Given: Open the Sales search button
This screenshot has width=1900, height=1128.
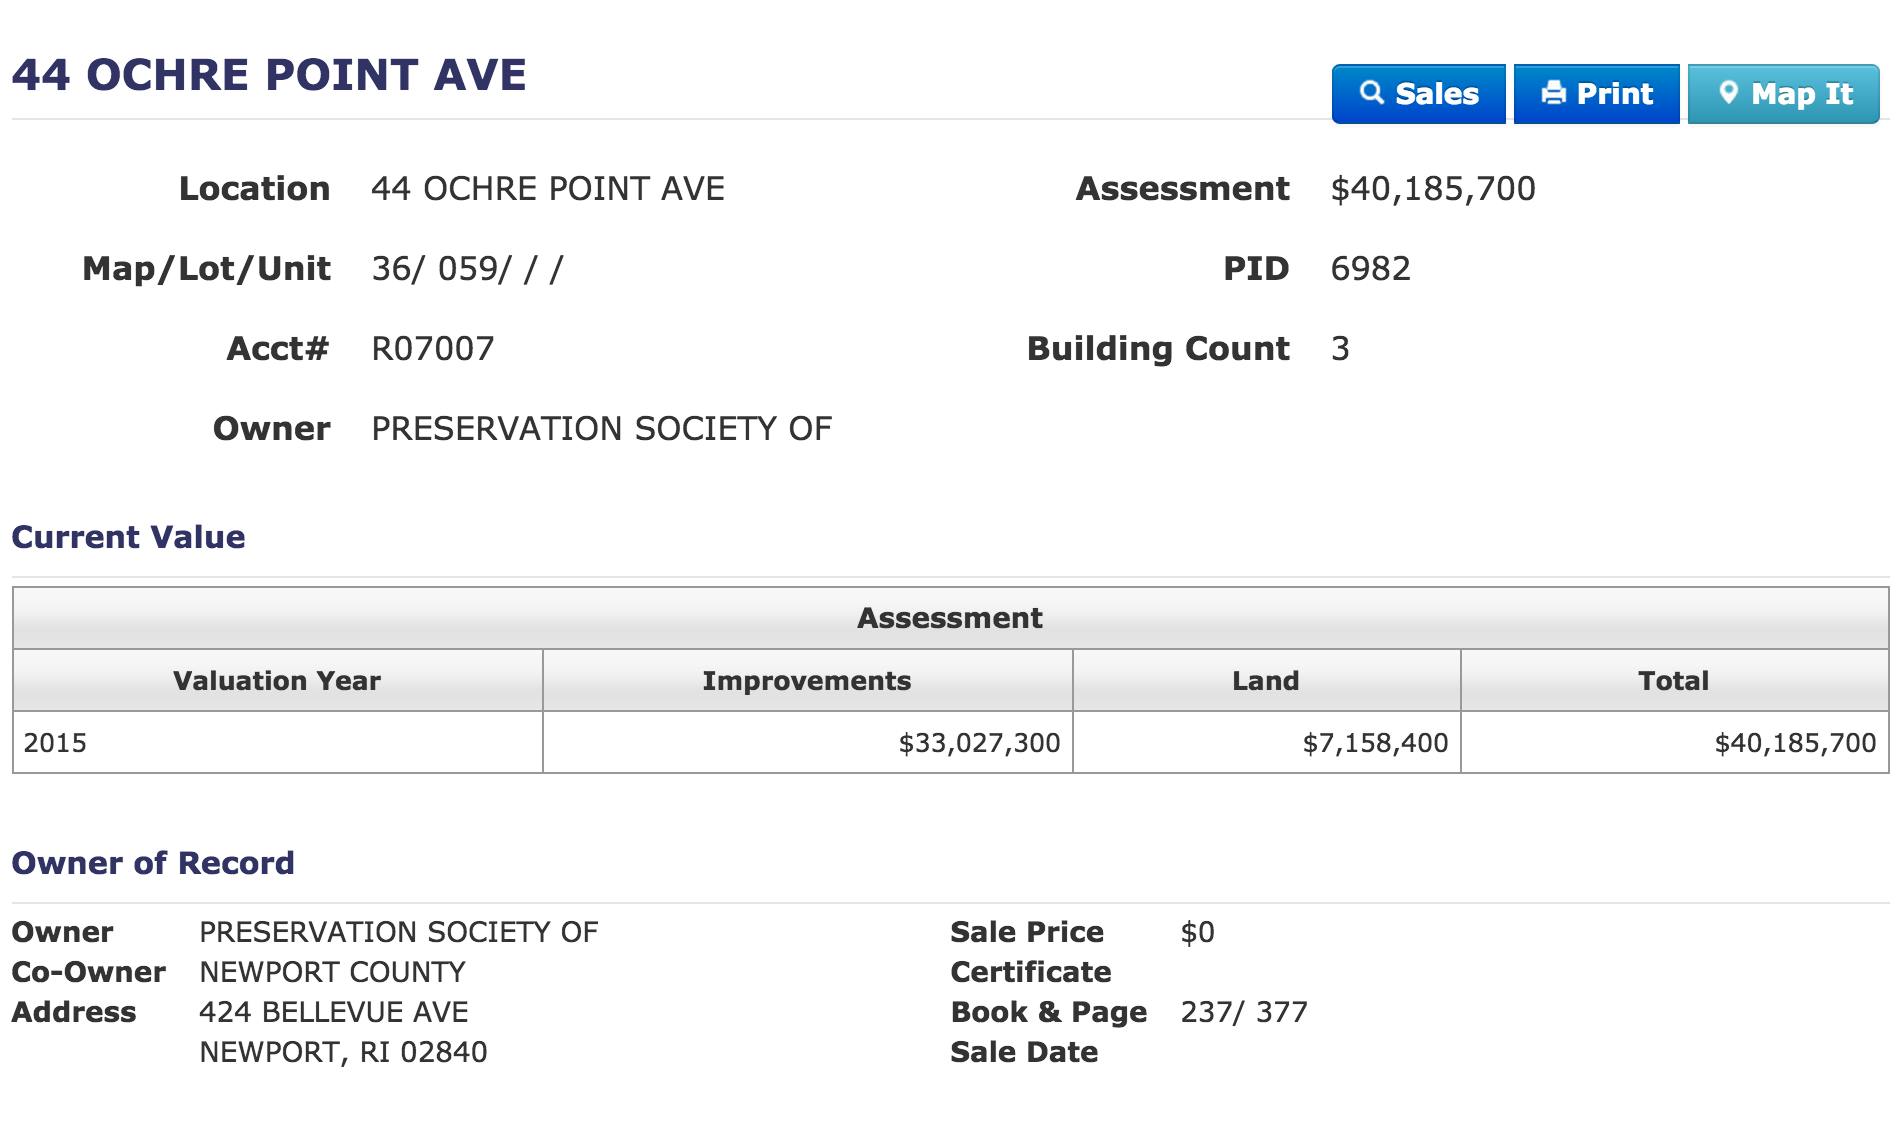Looking at the screenshot, I should (1418, 94).
